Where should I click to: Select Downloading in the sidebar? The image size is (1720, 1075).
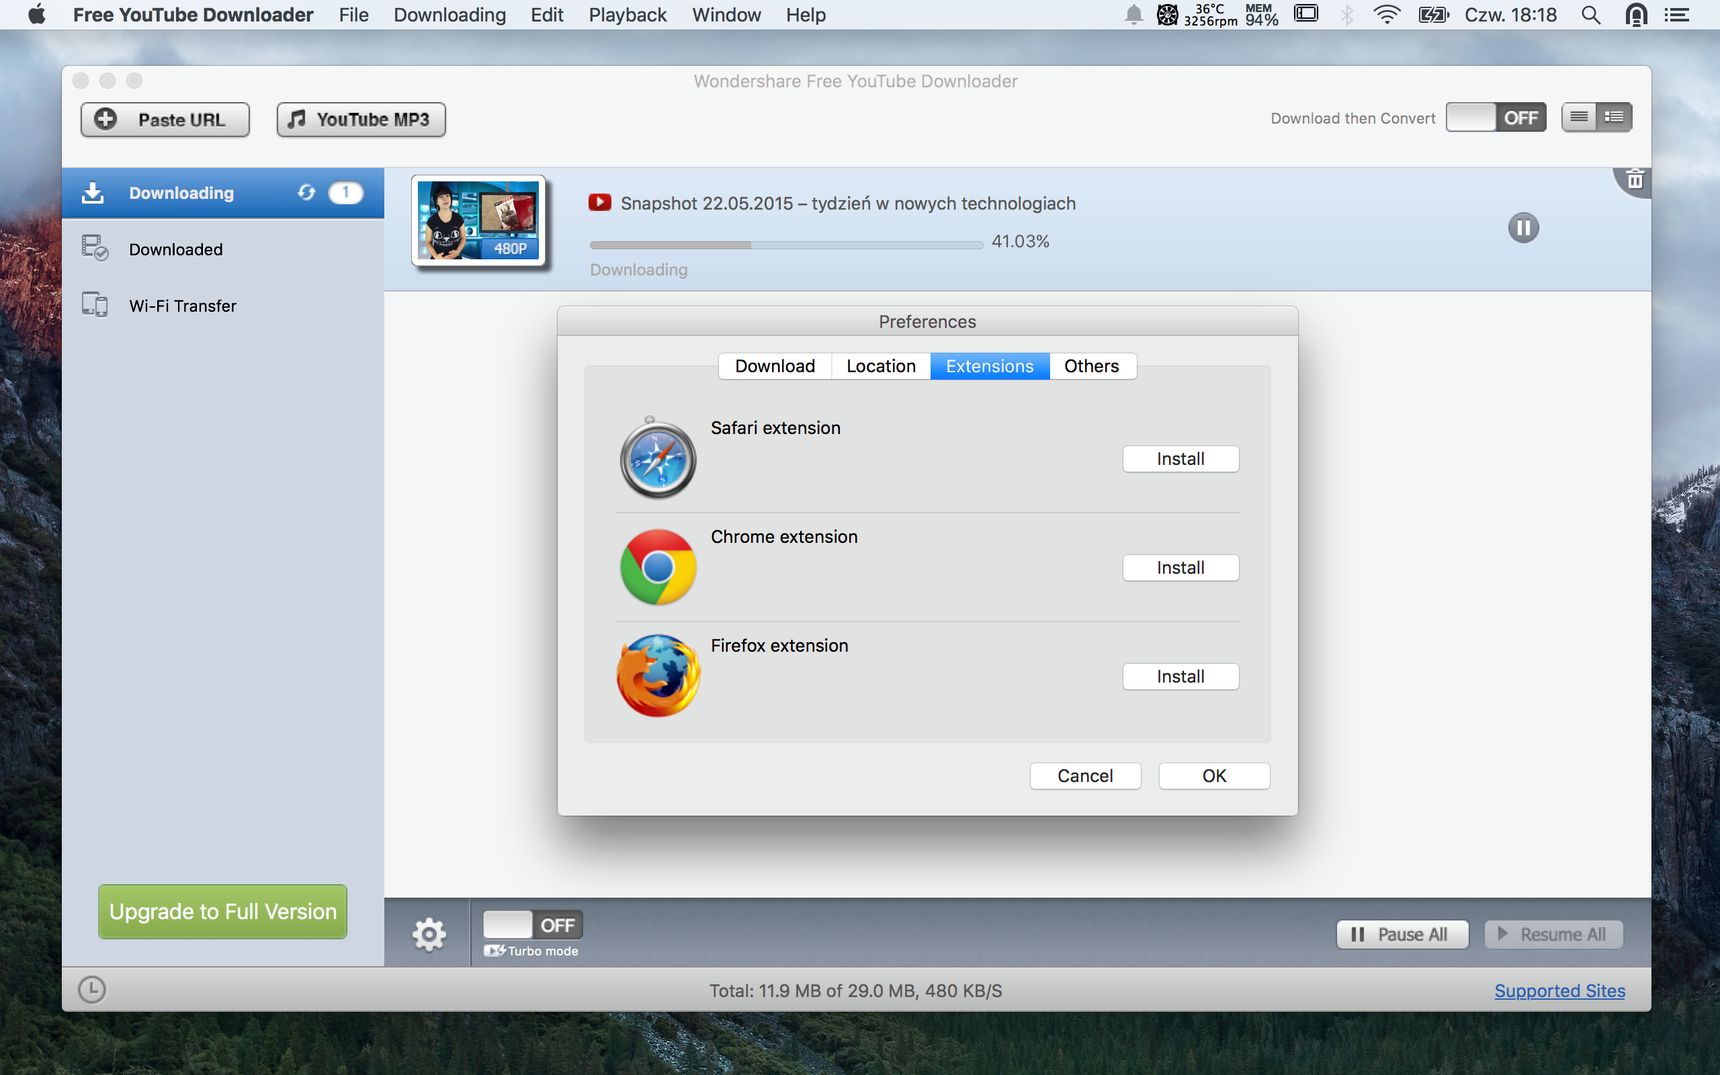click(x=223, y=193)
